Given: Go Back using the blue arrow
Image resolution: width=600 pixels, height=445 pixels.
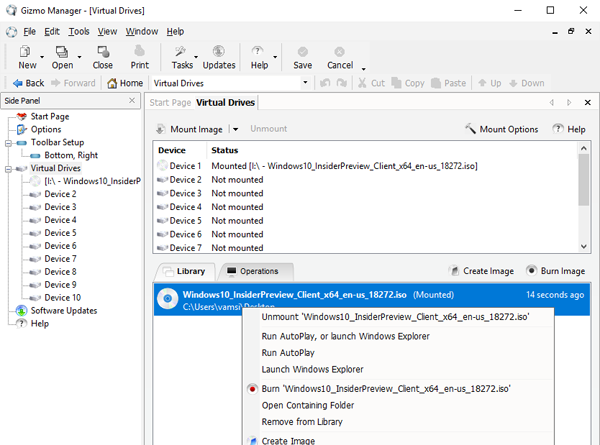Looking at the screenshot, I should click(28, 83).
